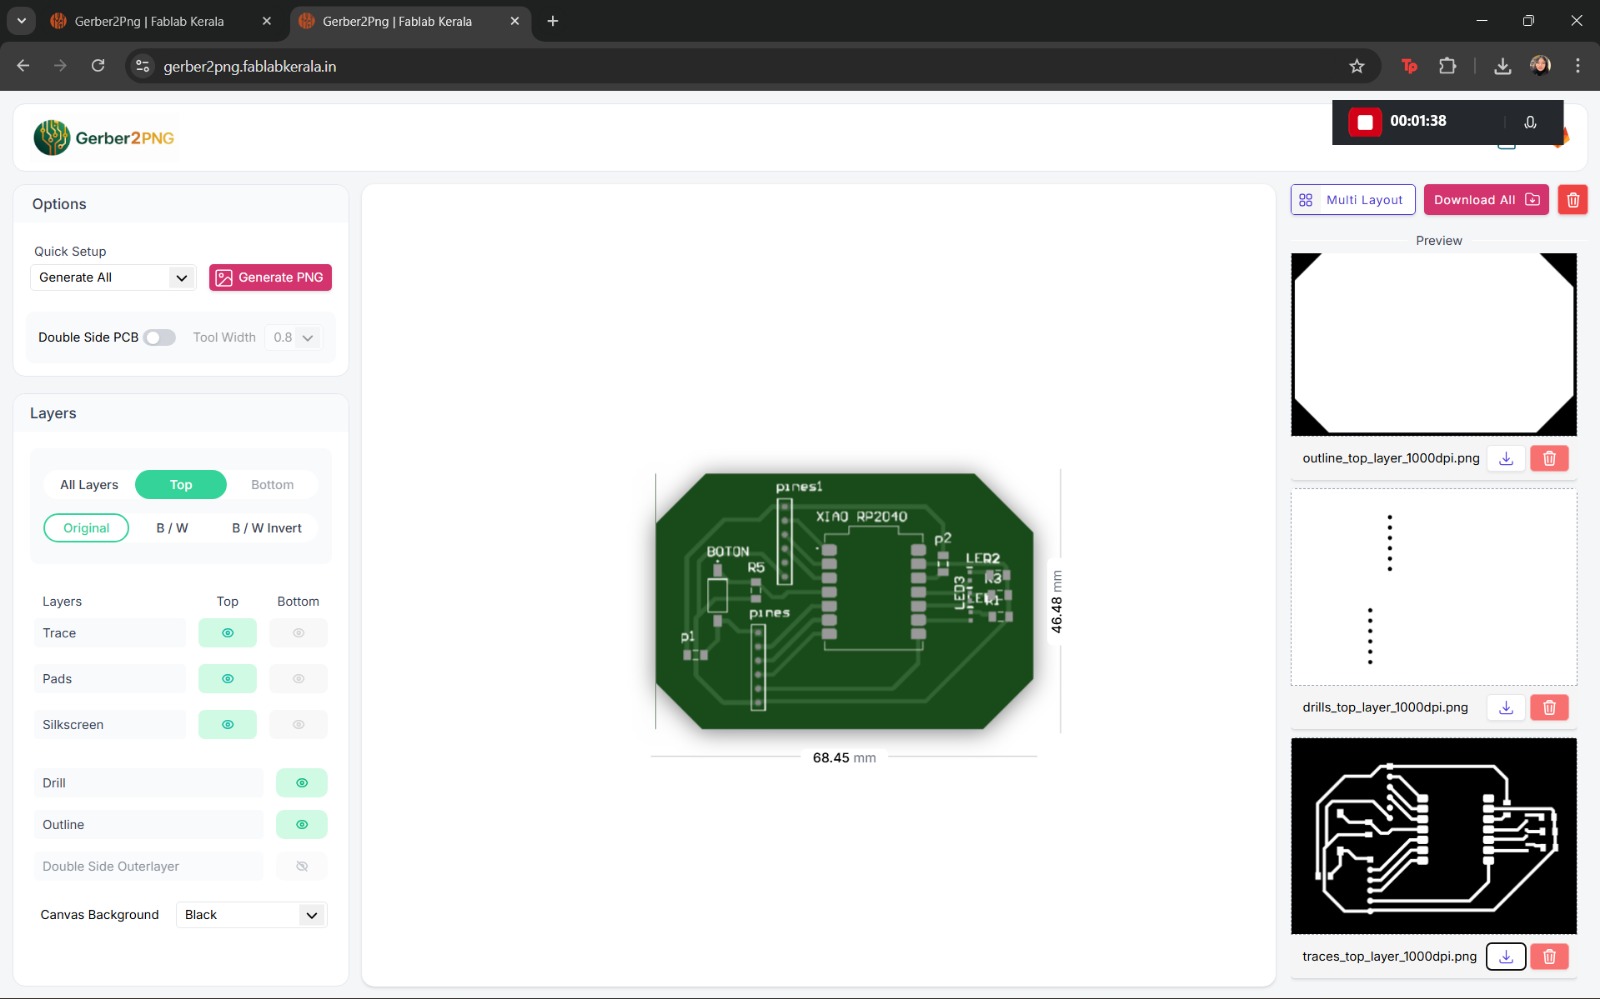The width and height of the screenshot is (1600, 999).
Task: Bookmark this page with the star icon
Action: (1357, 66)
